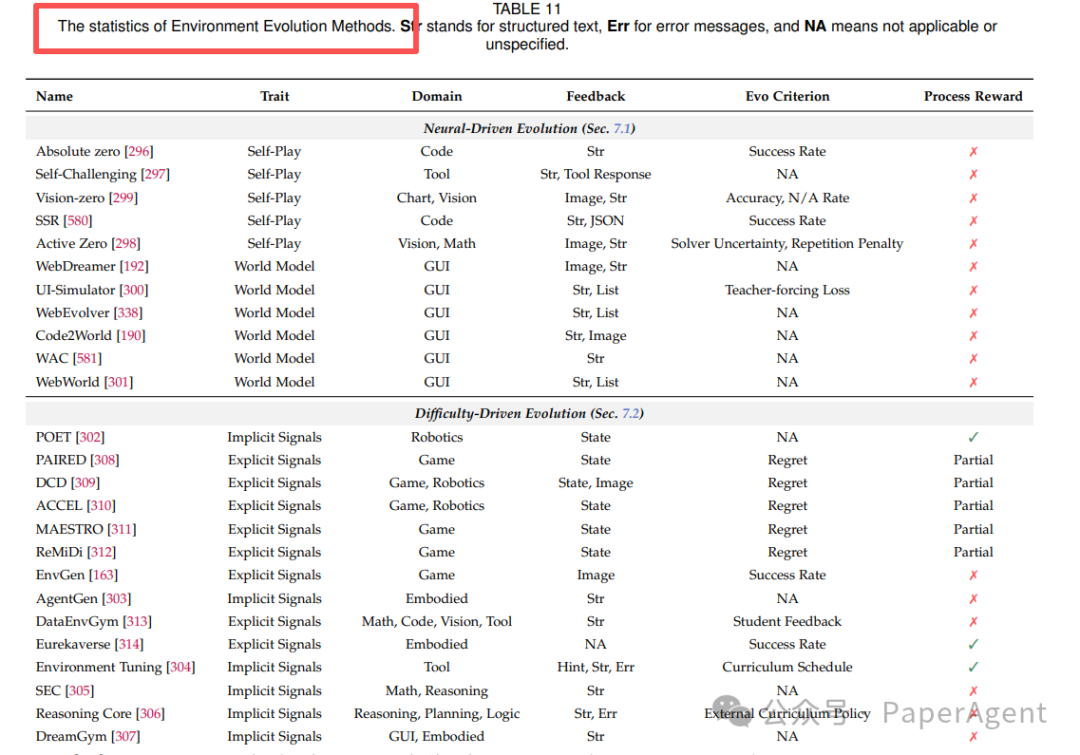Click the "Trait" column header

click(274, 96)
